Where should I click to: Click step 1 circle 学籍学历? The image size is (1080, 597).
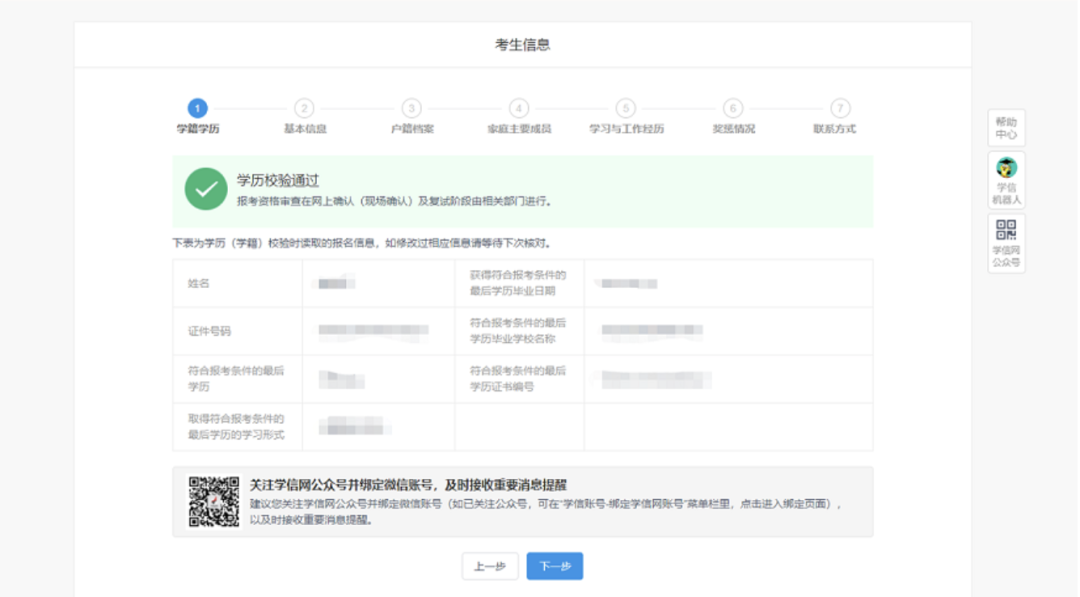point(198,108)
